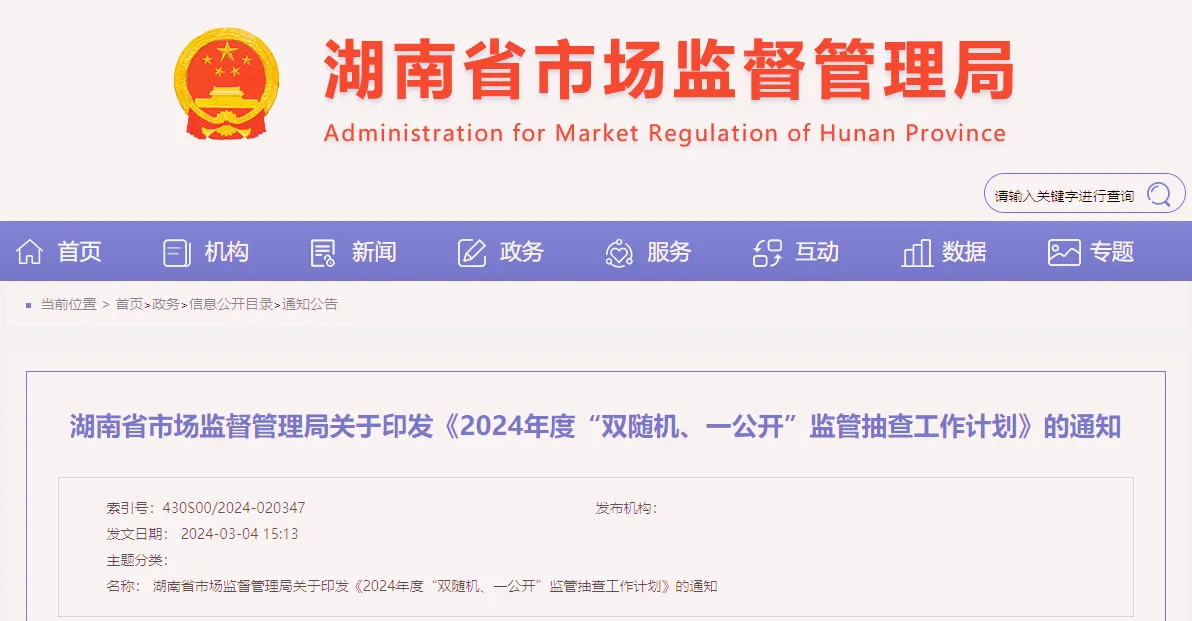Click the 专题 picture icon
The height and width of the screenshot is (621, 1192).
coord(1064,252)
